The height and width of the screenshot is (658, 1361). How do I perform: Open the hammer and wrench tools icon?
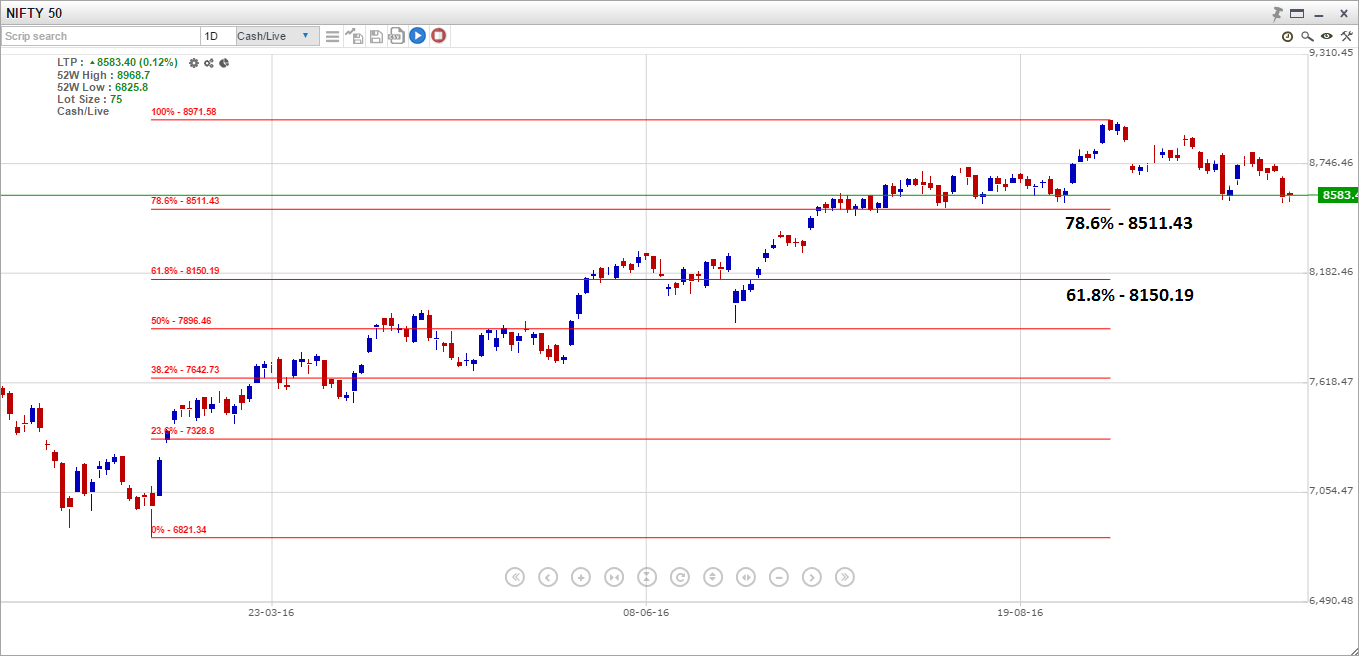point(1346,36)
